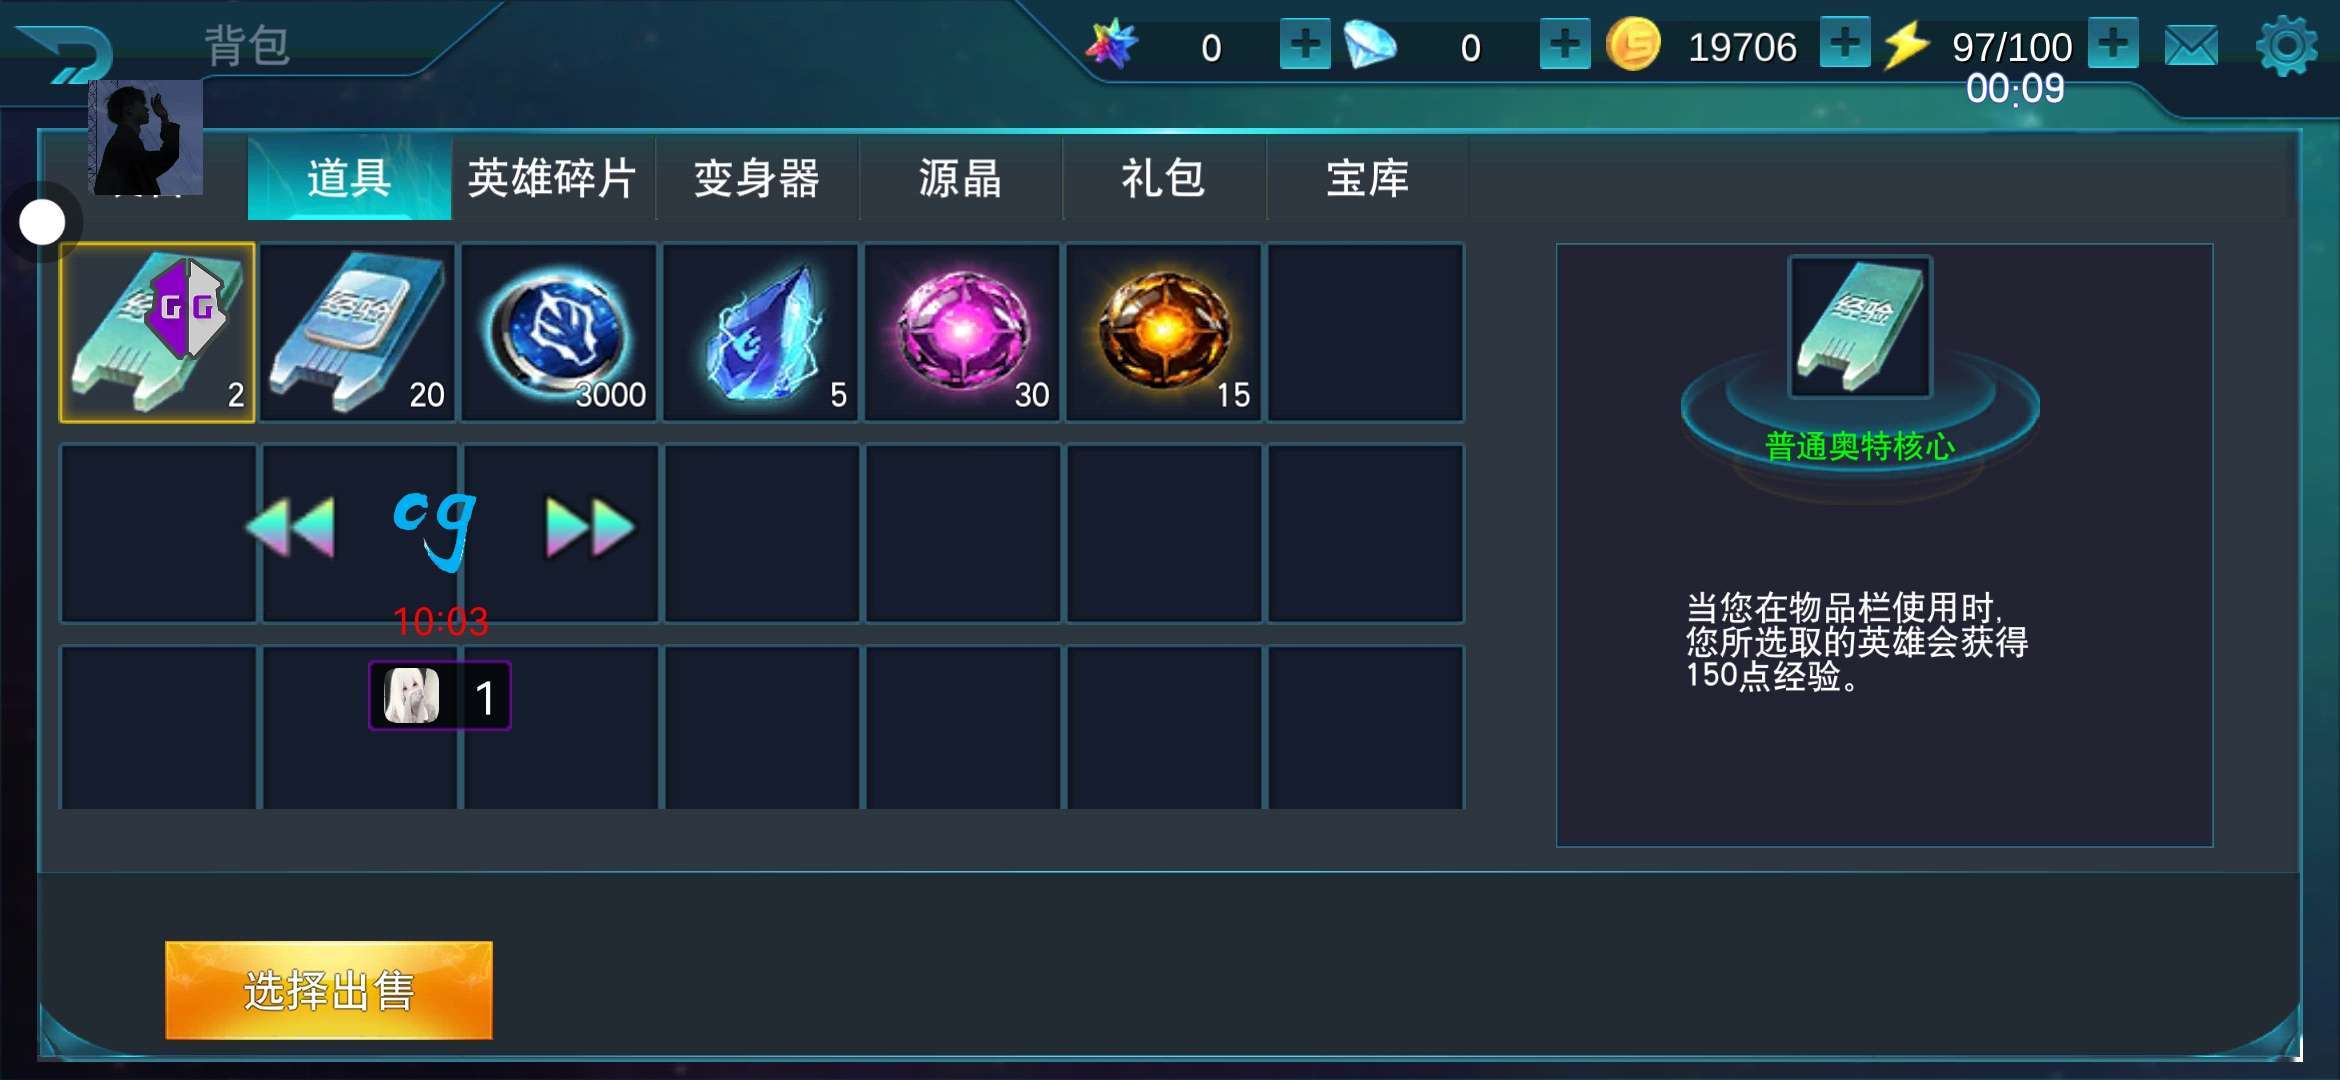Open the mail envelope icon
2340x1080 pixels.
pos(2191,46)
